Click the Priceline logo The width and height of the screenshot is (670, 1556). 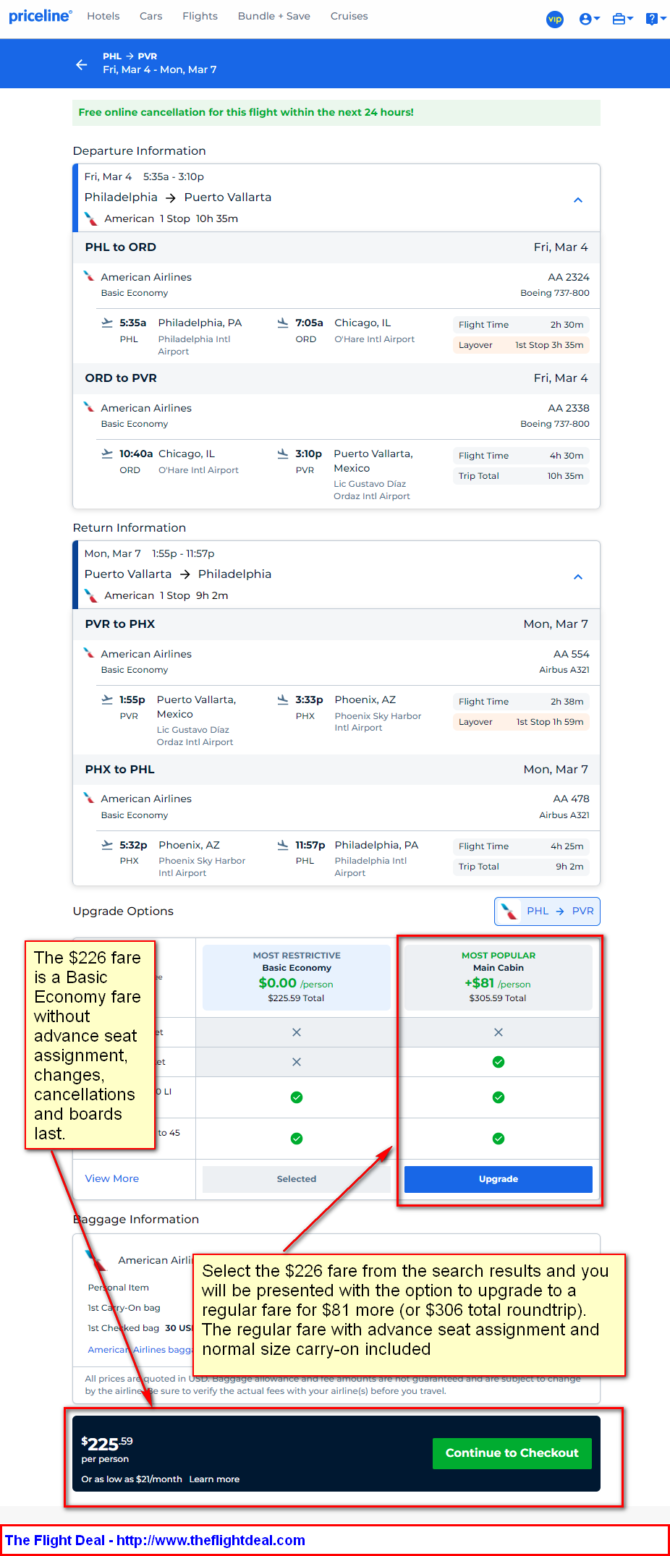[x=40, y=16]
